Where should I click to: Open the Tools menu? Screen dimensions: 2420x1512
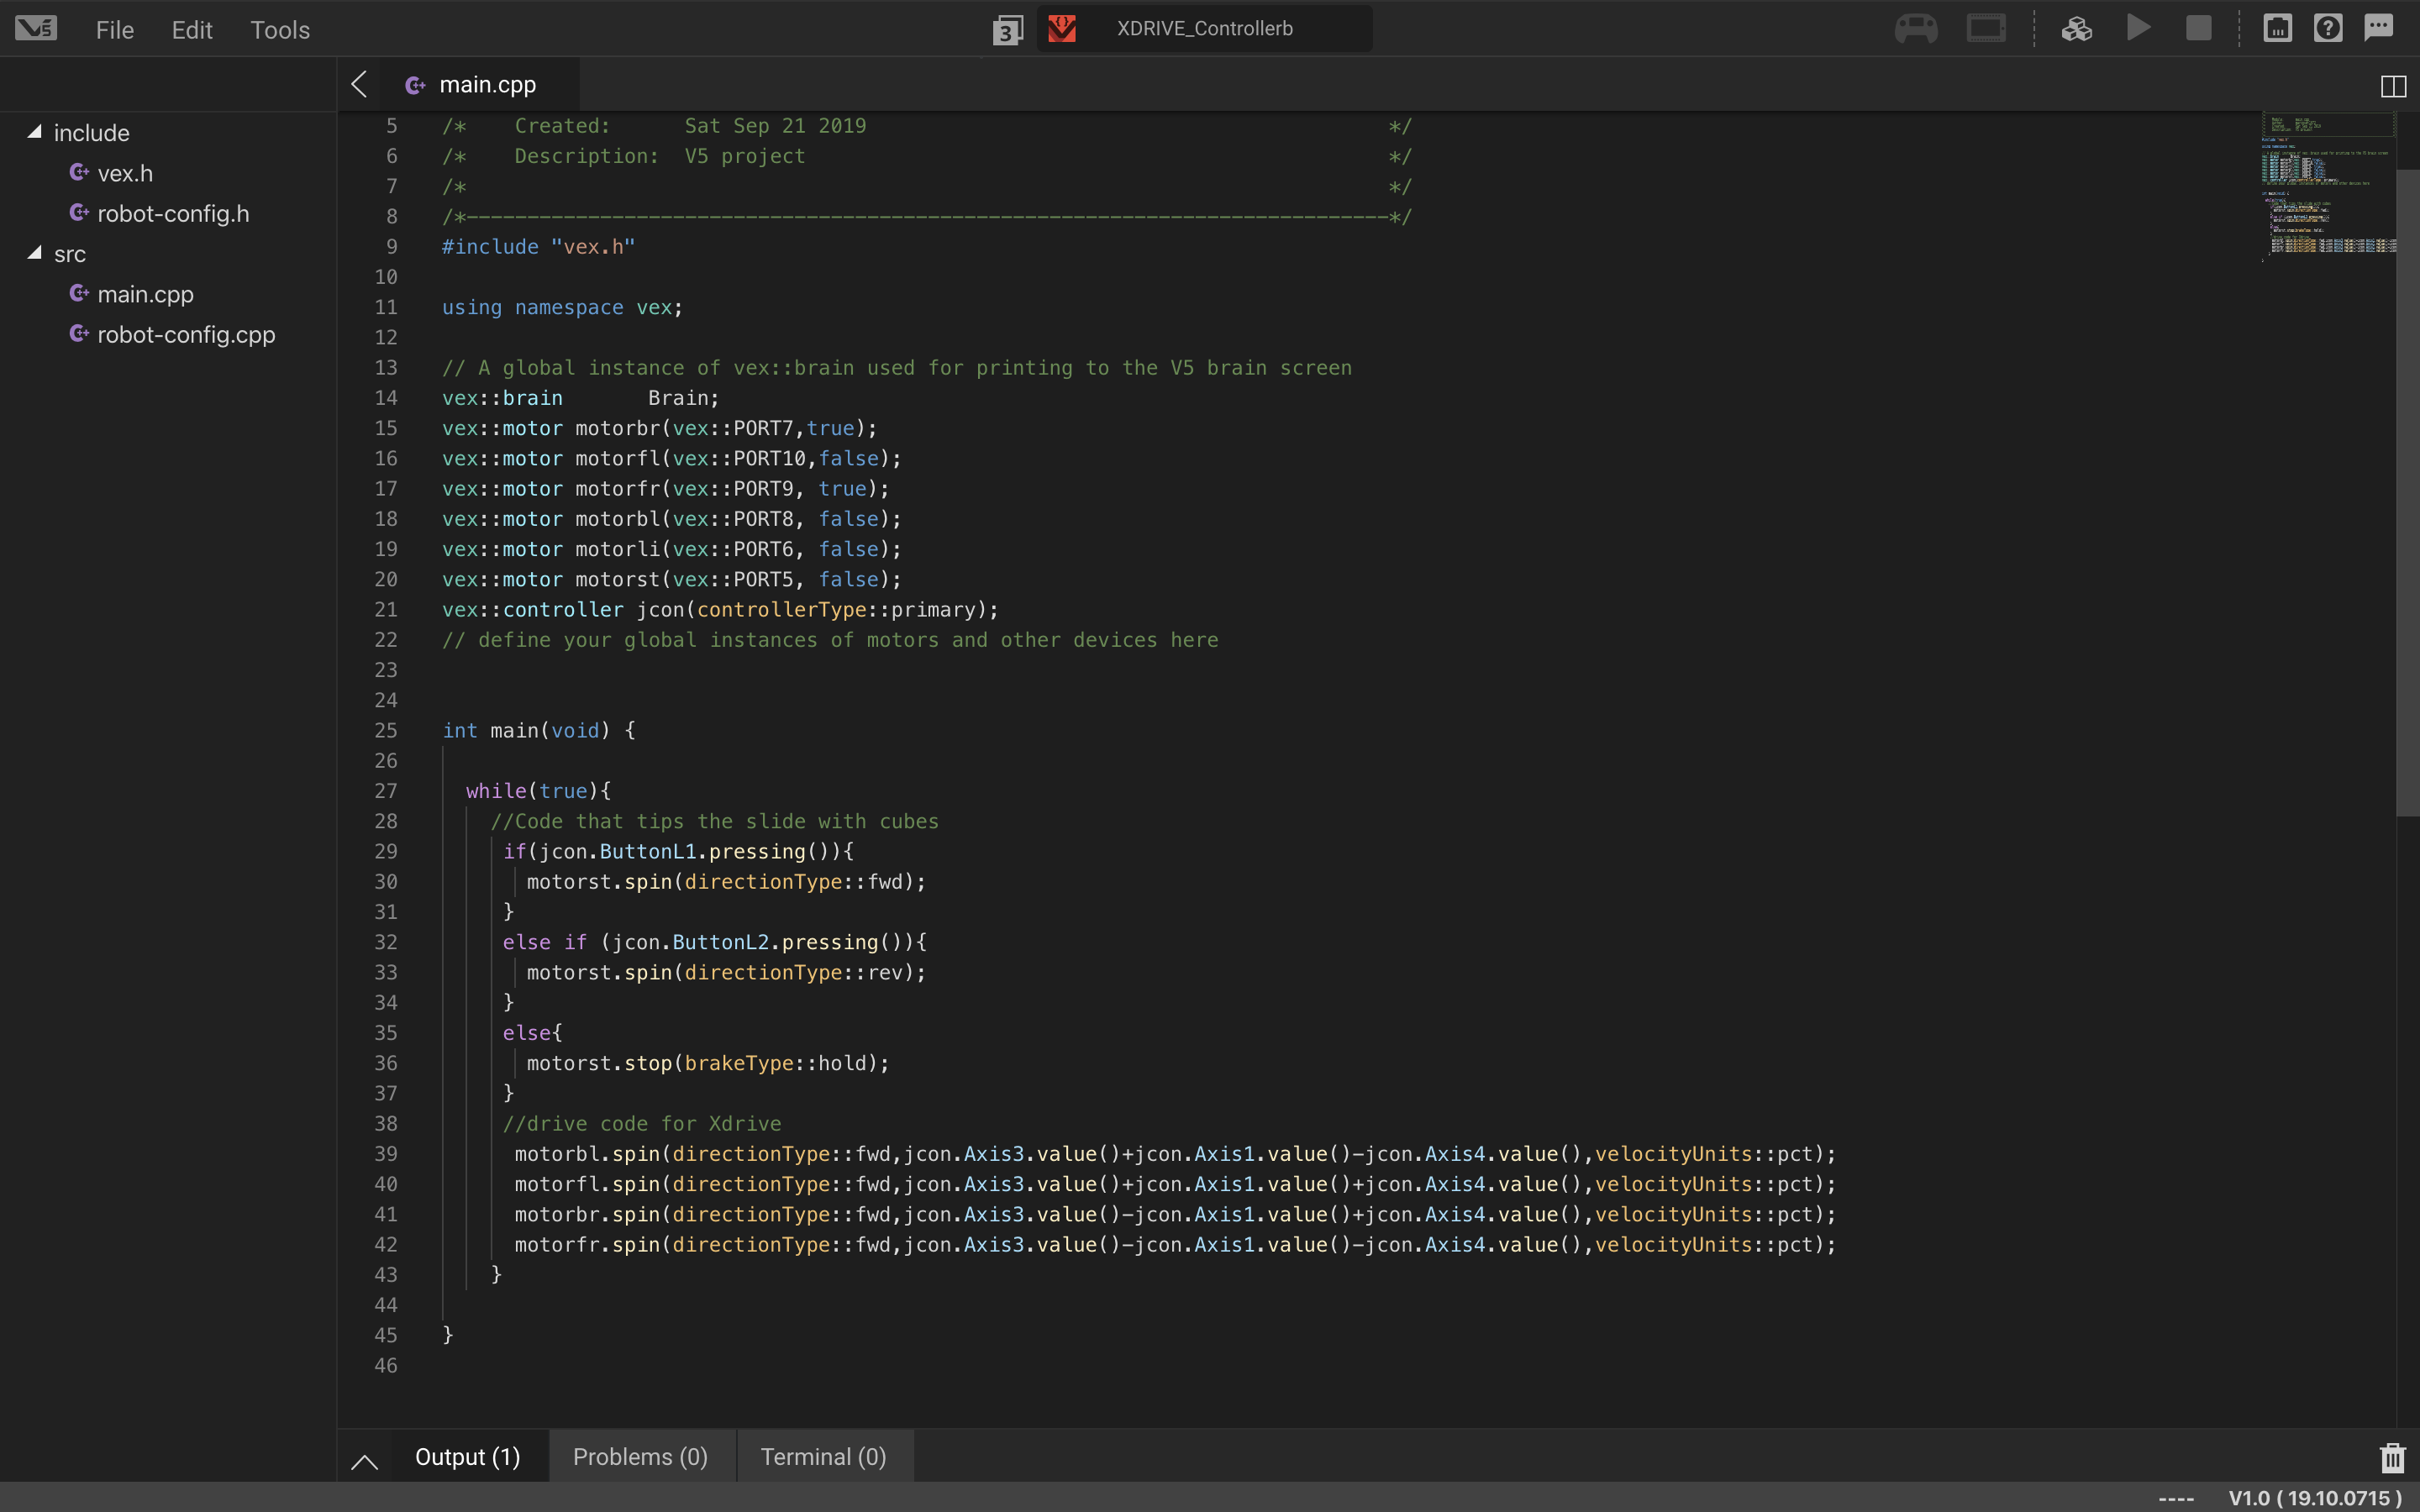click(x=280, y=30)
